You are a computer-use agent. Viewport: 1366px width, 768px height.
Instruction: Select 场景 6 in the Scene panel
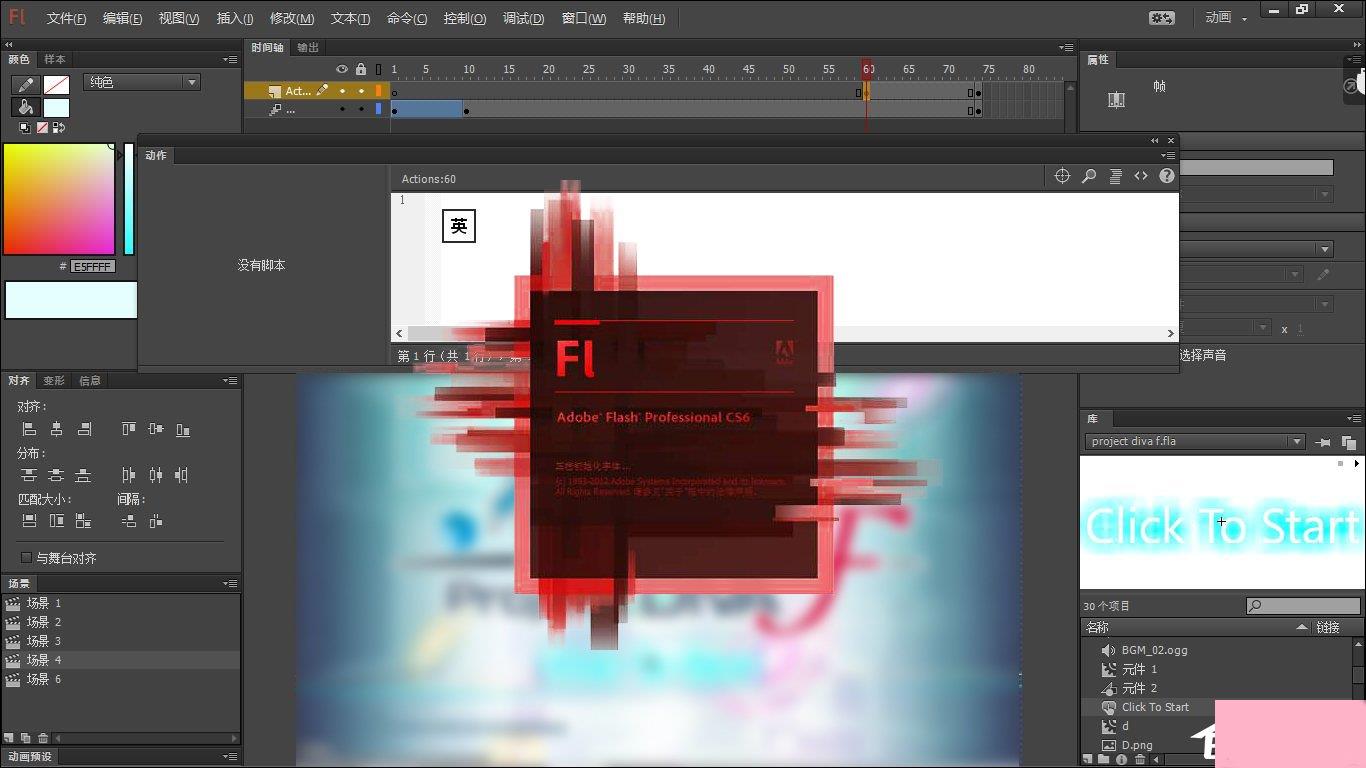point(121,679)
